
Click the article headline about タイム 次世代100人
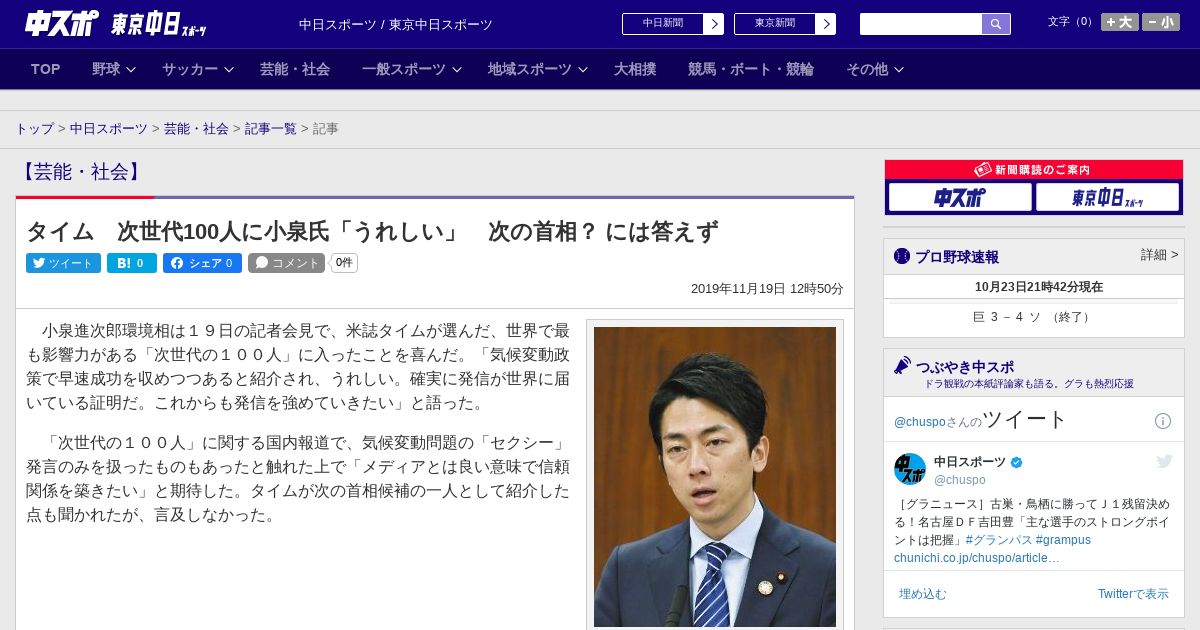372,232
